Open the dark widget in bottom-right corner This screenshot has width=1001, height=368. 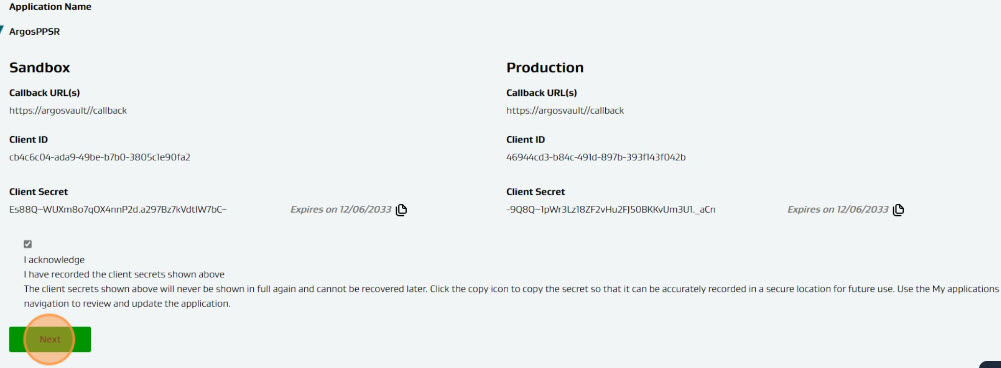(x=990, y=363)
